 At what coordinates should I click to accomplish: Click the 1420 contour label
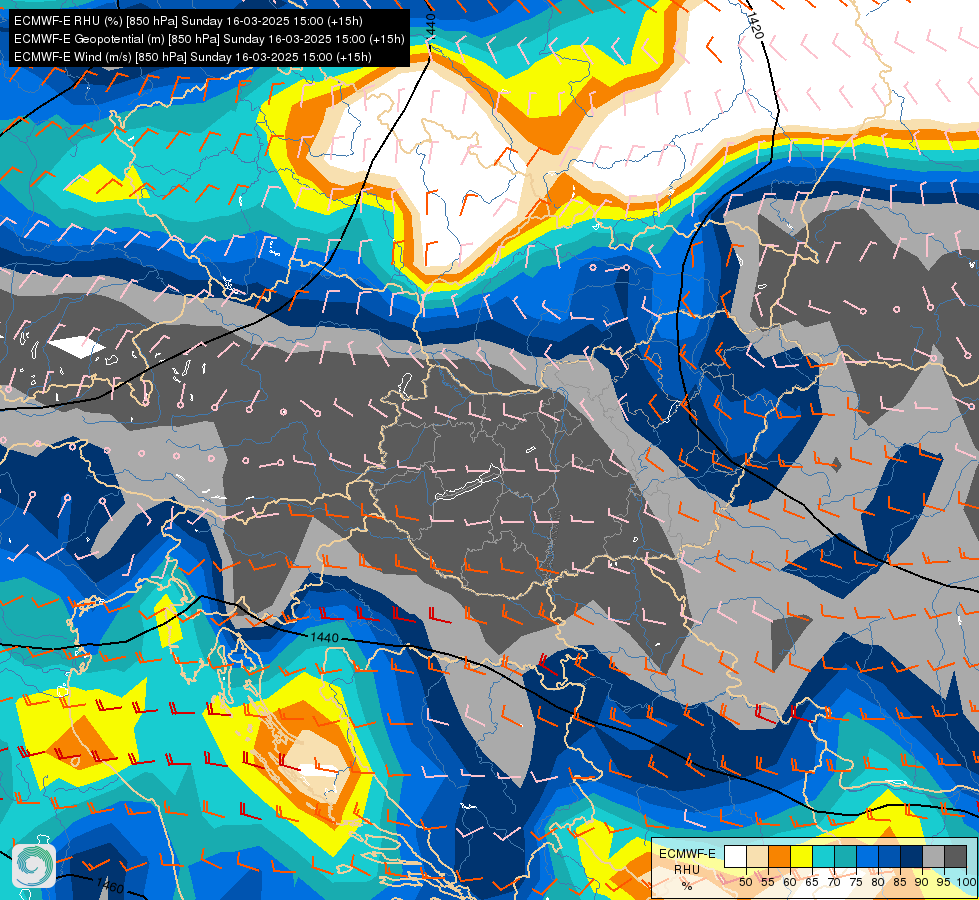755,26
